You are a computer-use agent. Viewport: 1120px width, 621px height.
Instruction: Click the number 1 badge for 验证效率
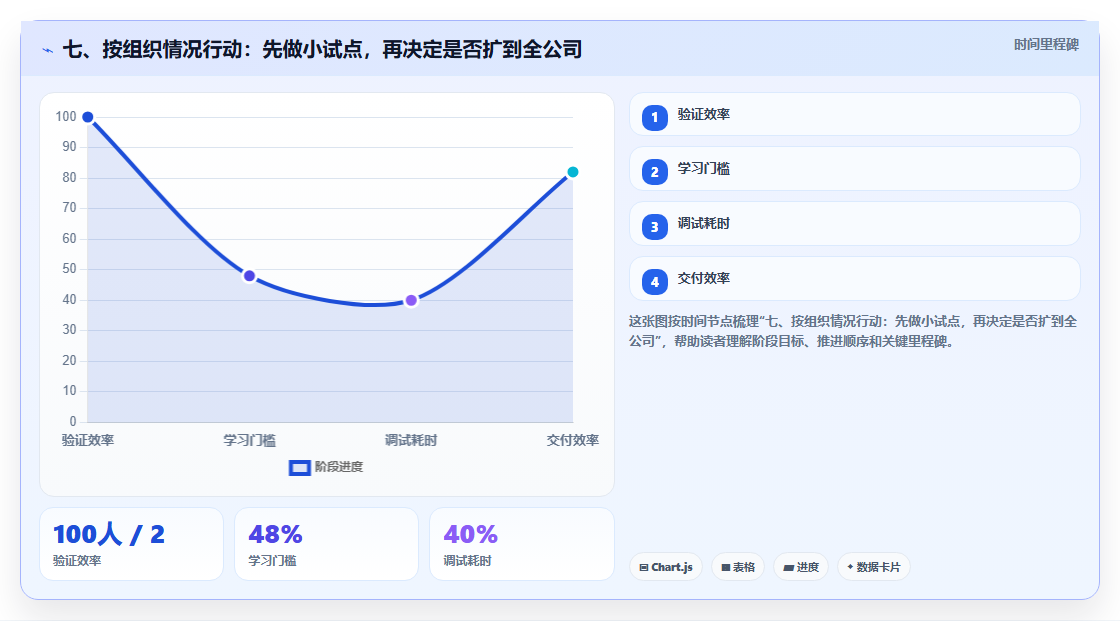tap(654, 117)
